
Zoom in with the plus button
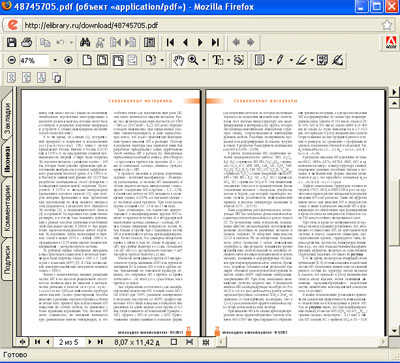(x=68, y=60)
